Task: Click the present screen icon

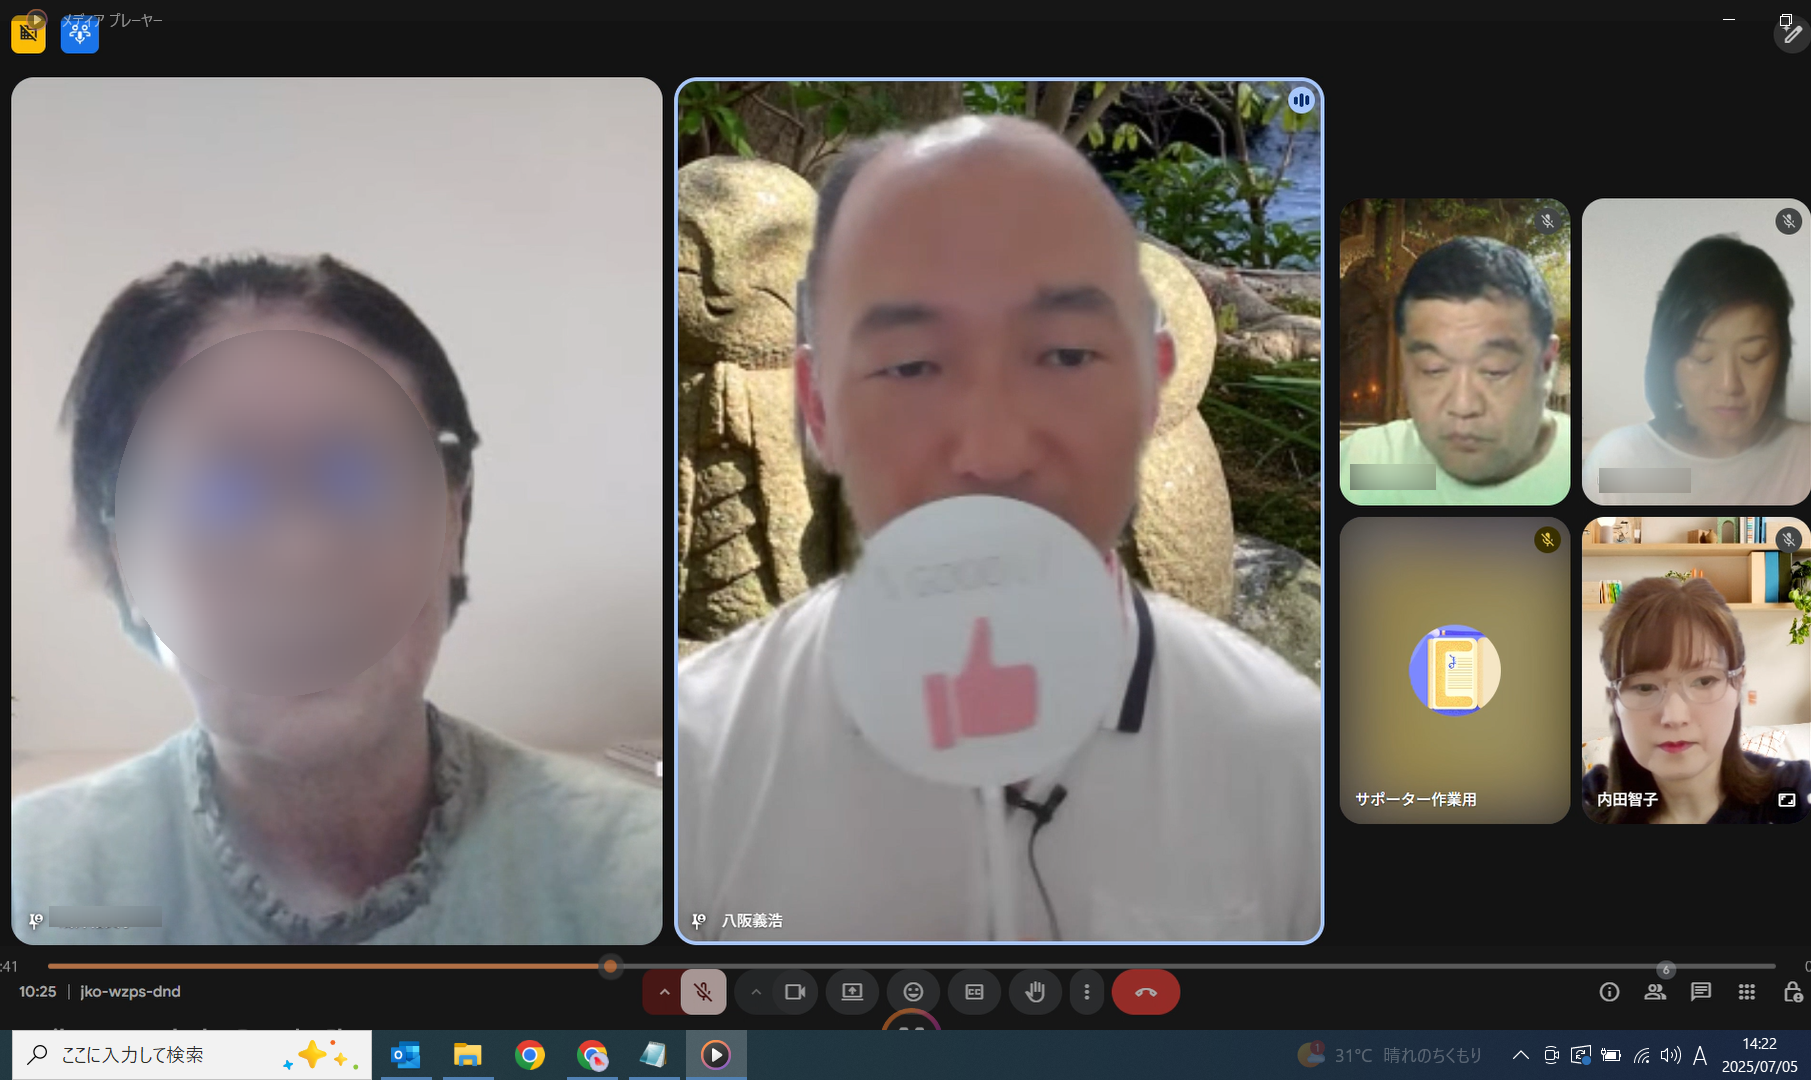Action: coord(852,992)
